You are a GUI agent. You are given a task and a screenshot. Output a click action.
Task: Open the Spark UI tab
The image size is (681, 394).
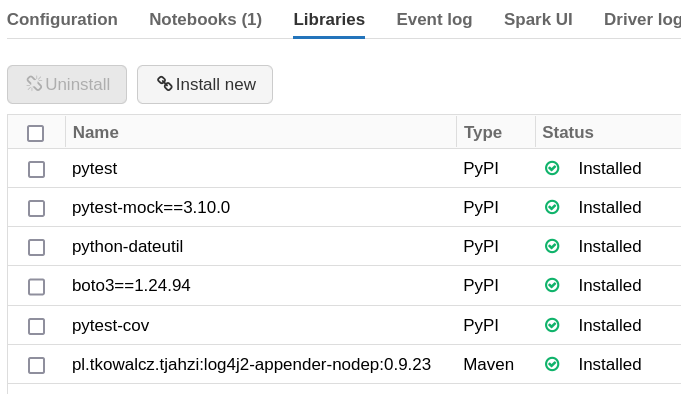point(538,20)
